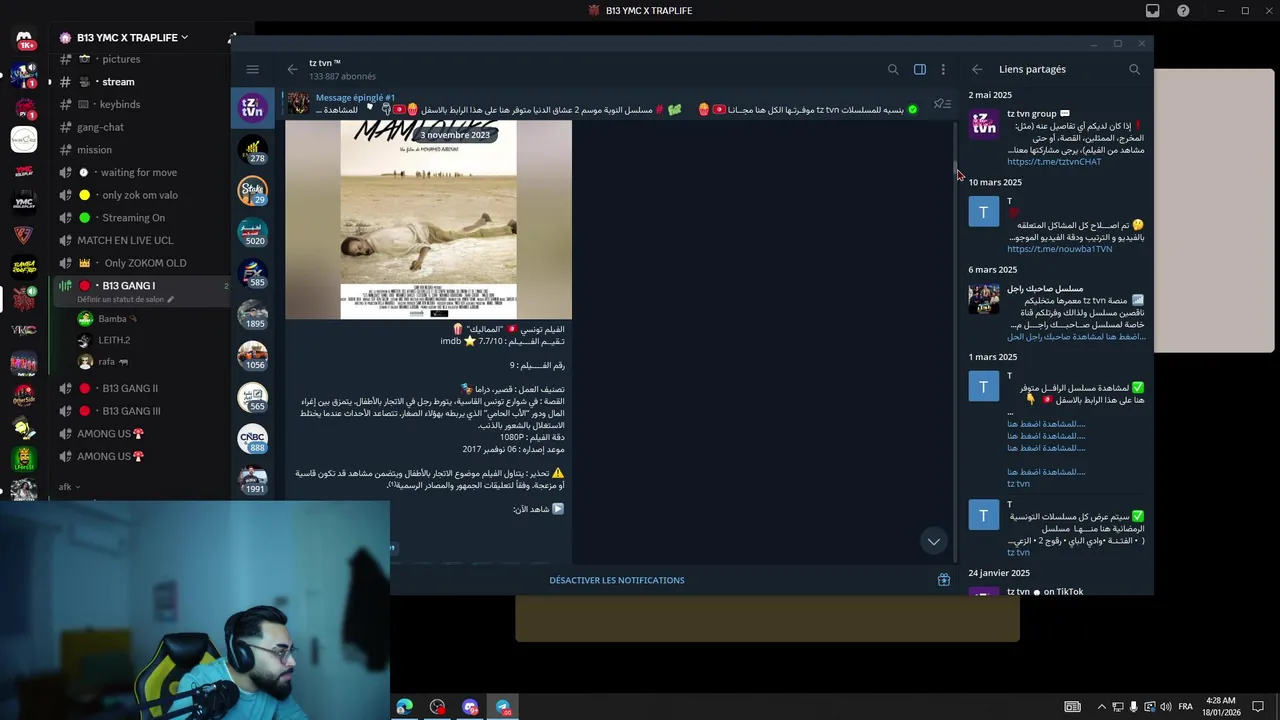The image size is (1280, 720).
Task: Open the CNBC chat with 888 unread
Action: tap(252, 439)
